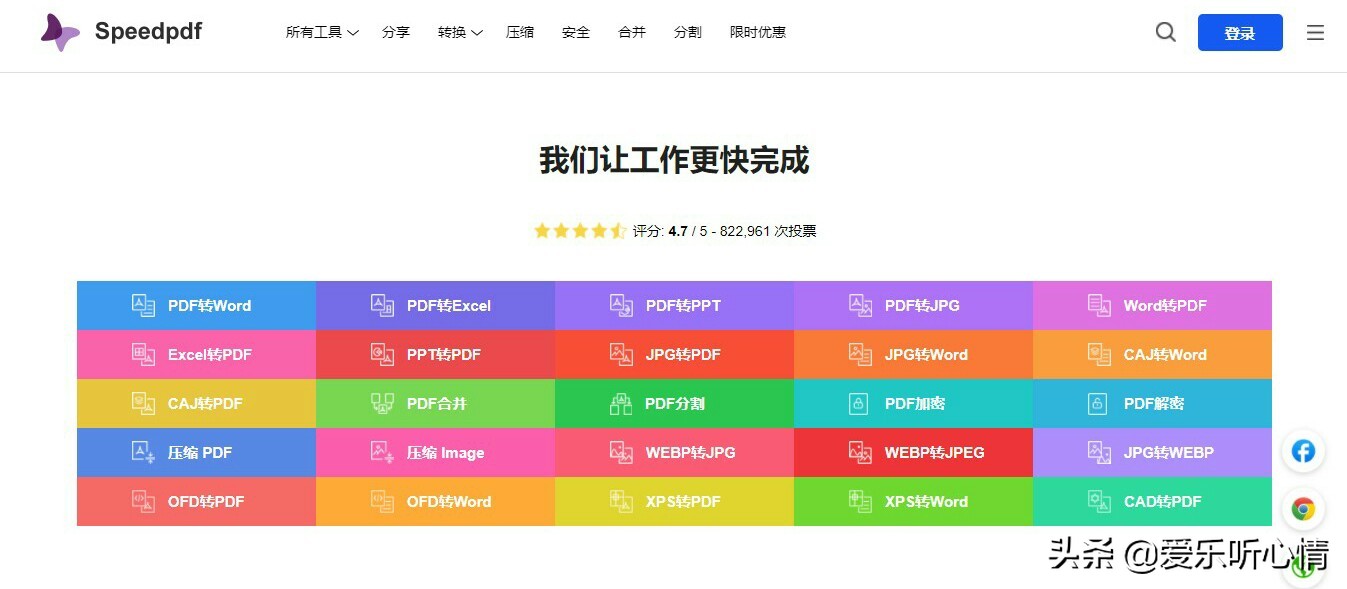Open the site search magnifier icon
Image resolution: width=1347 pixels, height=589 pixels.
click(1164, 32)
